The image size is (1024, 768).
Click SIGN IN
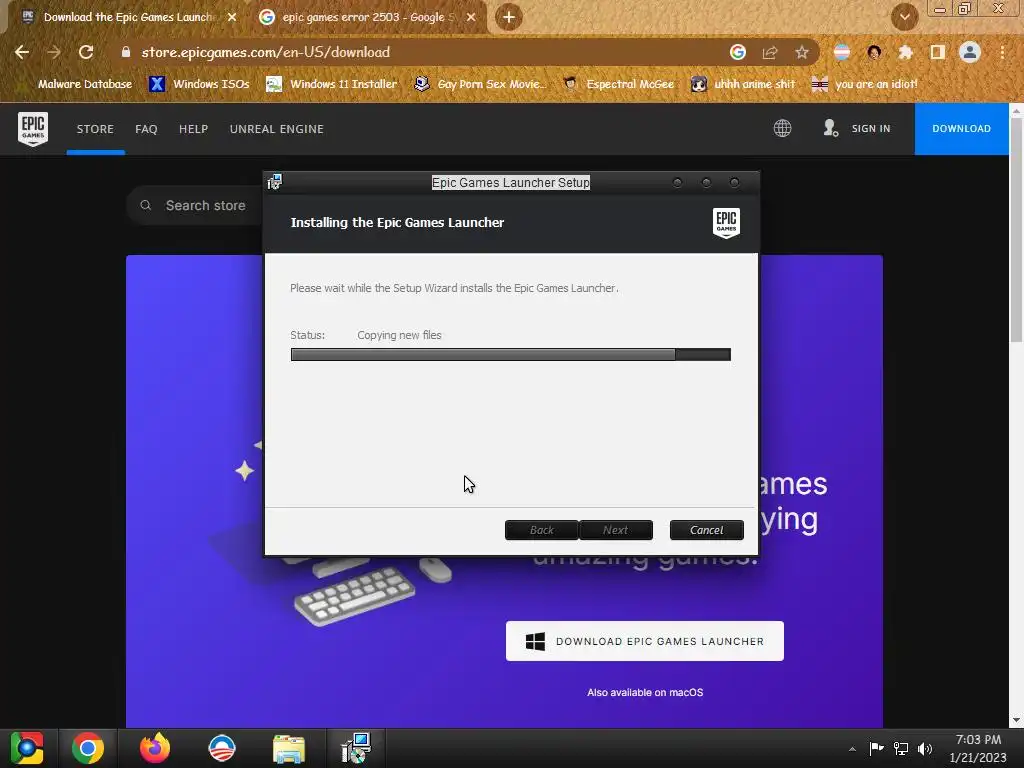[871, 129]
